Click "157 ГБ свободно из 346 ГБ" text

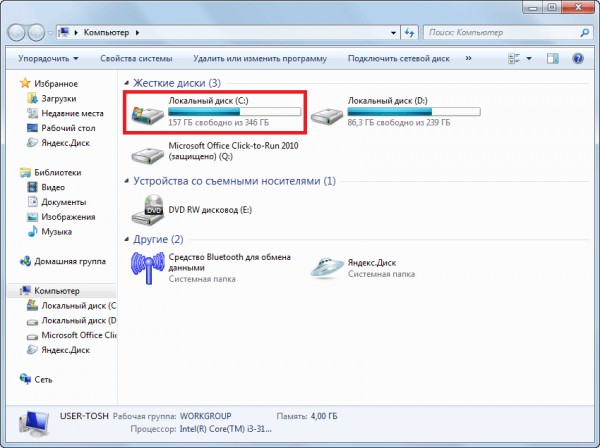pyautogui.click(x=218, y=122)
